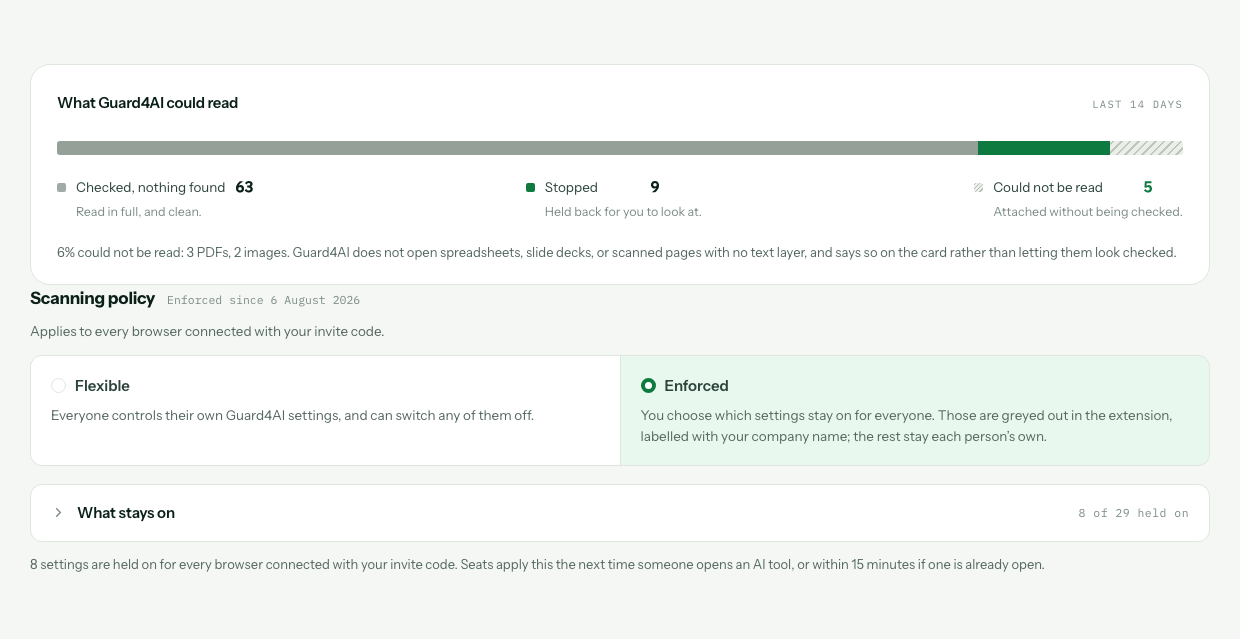
Task: Click the dark green Stopped bar segment
Action: [1044, 148]
